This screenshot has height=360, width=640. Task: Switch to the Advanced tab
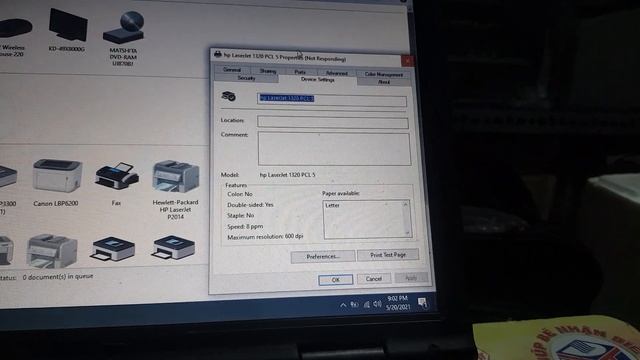(x=337, y=73)
